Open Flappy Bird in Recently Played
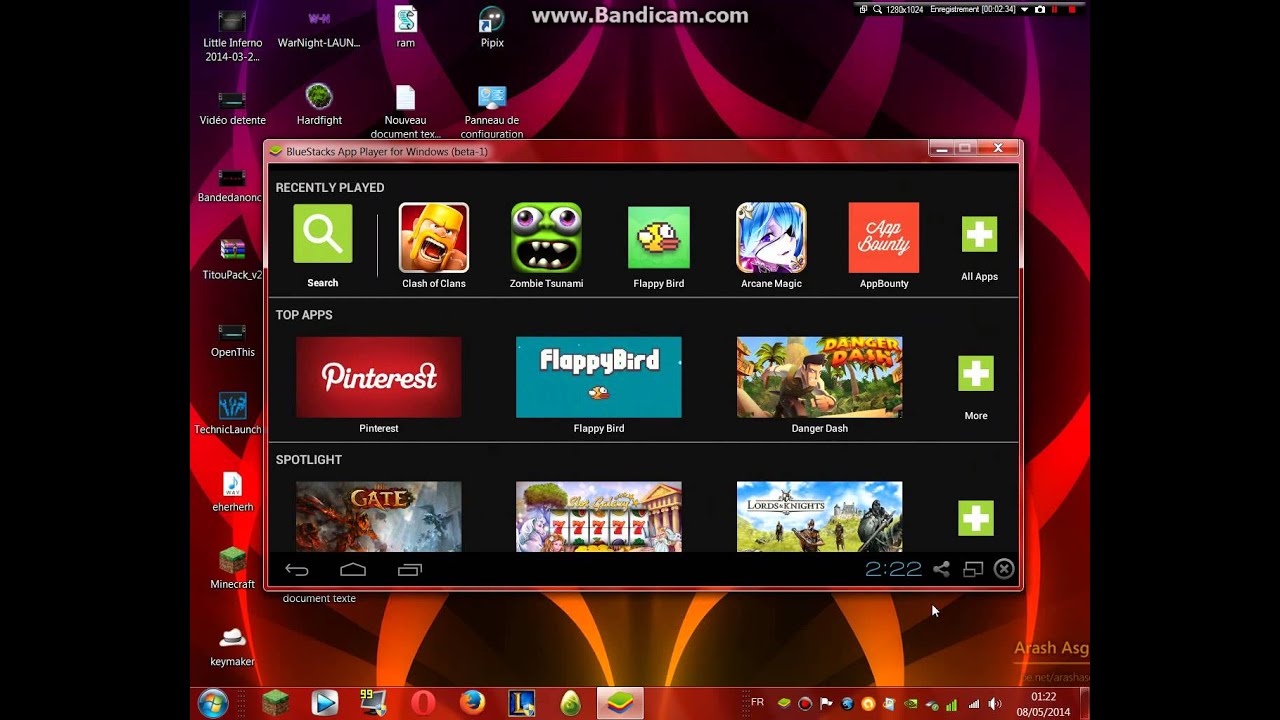The image size is (1280, 720). tap(659, 238)
